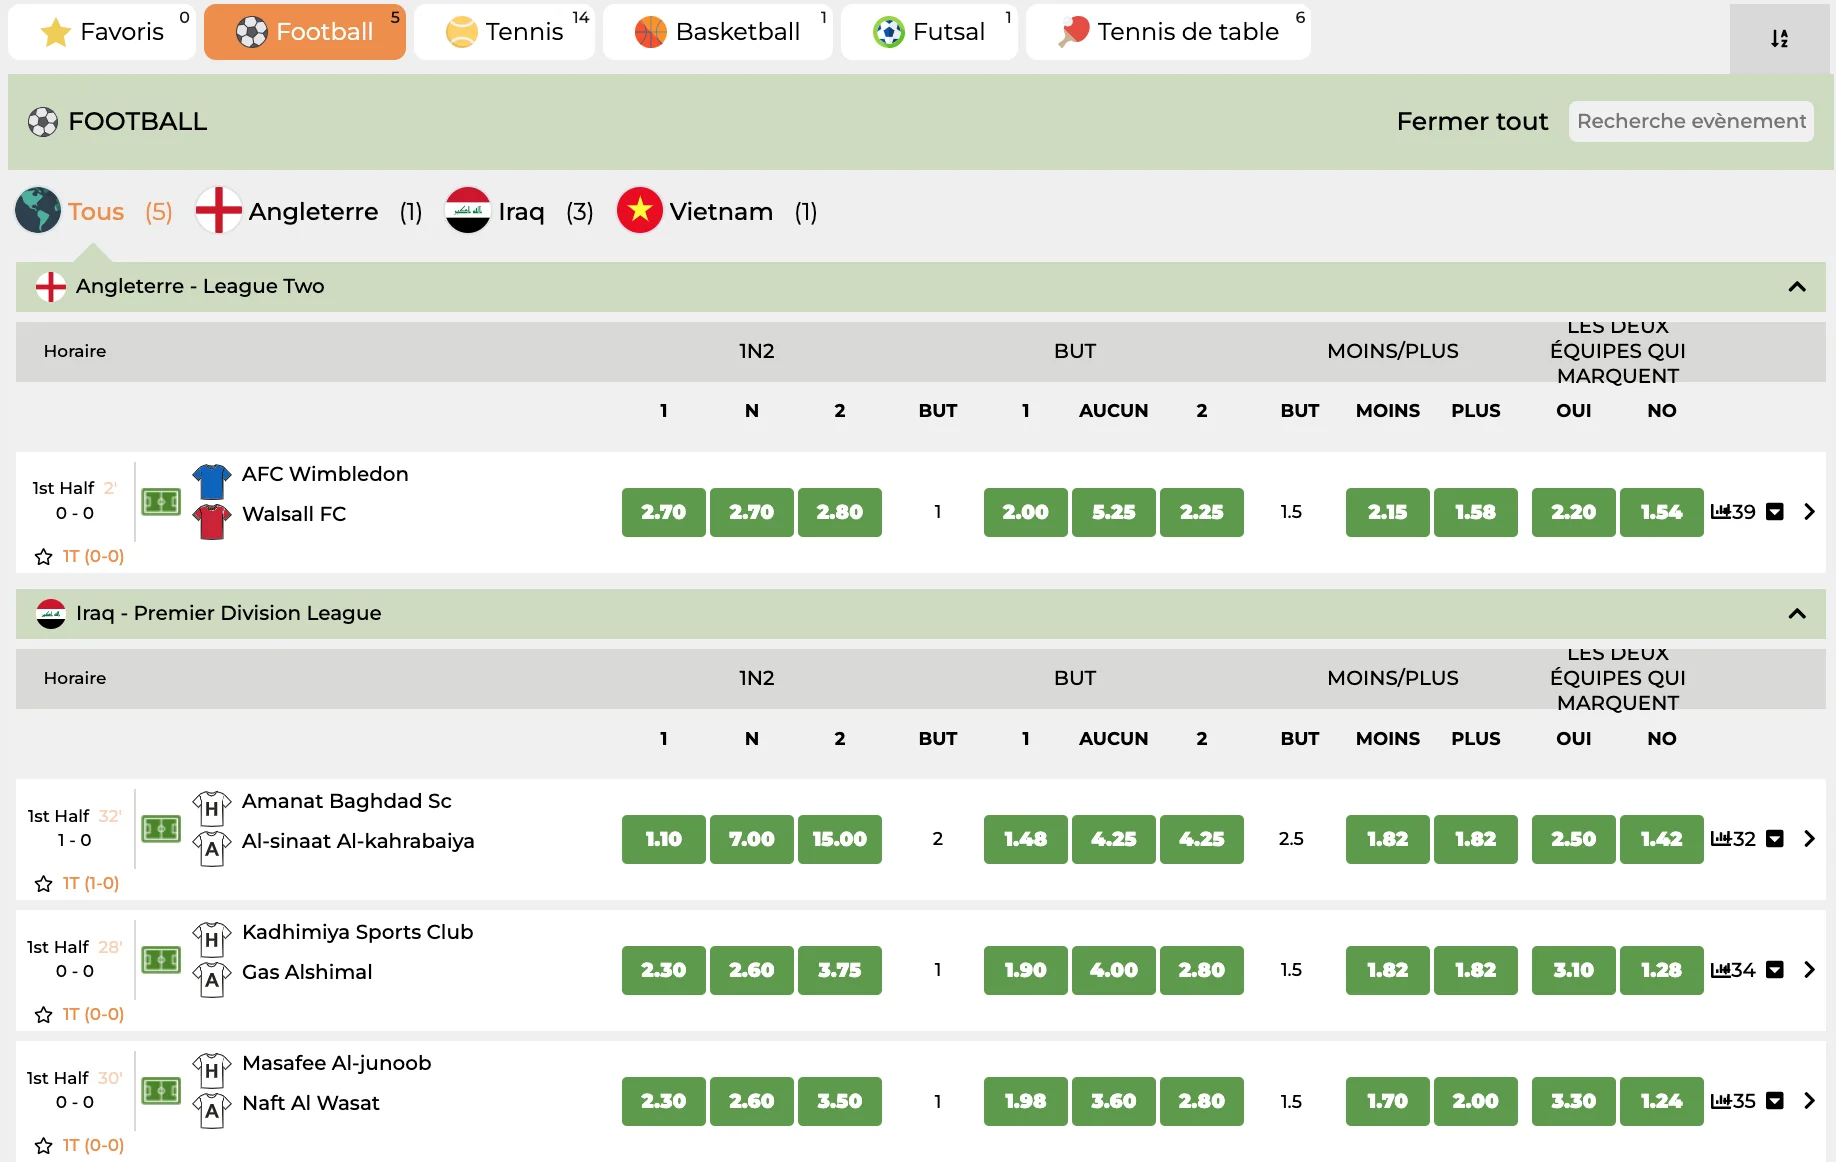Screen dimensions: 1836x1162
Task: Expand dropdown box on Amanat Baghdad row
Action: (1775, 839)
